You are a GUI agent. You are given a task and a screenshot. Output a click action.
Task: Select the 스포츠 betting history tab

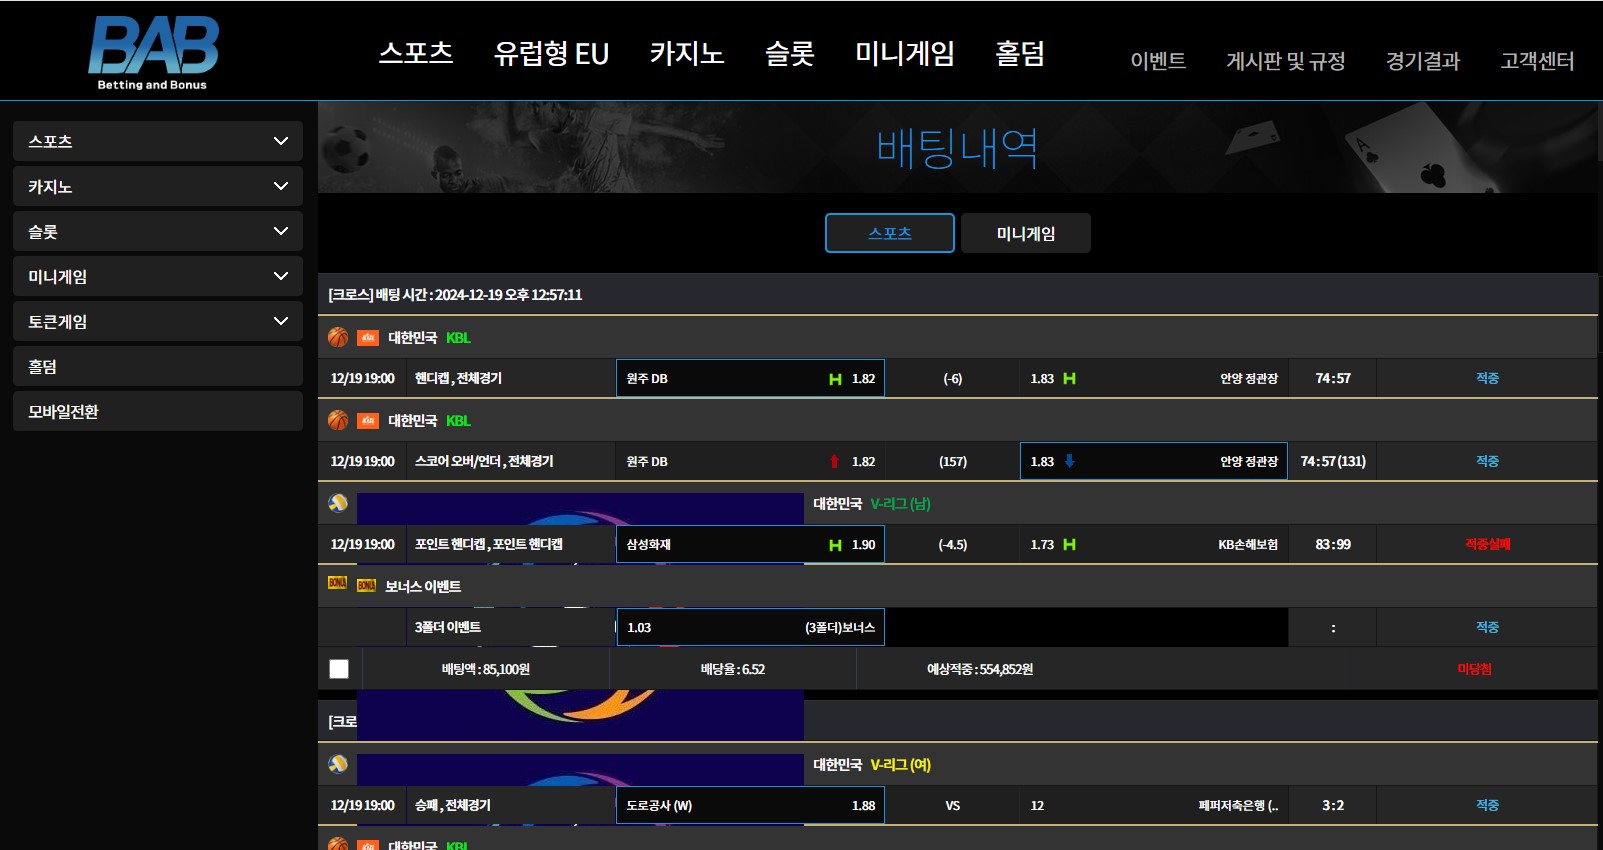(x=890, y=233)
